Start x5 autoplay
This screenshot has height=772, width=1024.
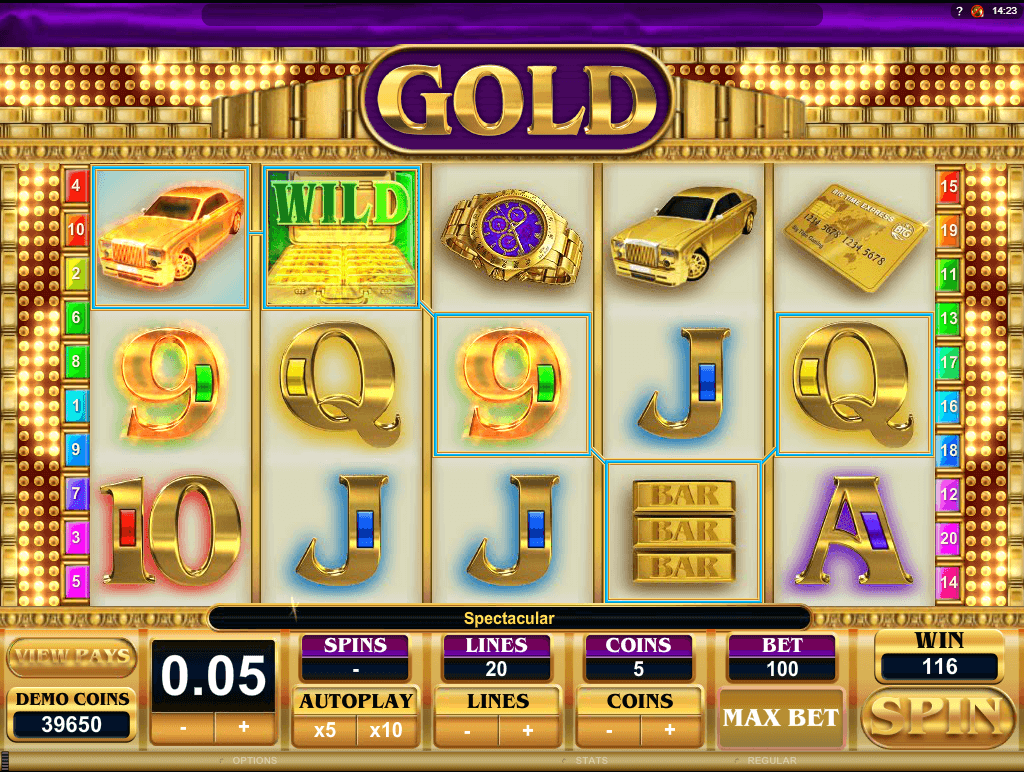coord(325,730)
